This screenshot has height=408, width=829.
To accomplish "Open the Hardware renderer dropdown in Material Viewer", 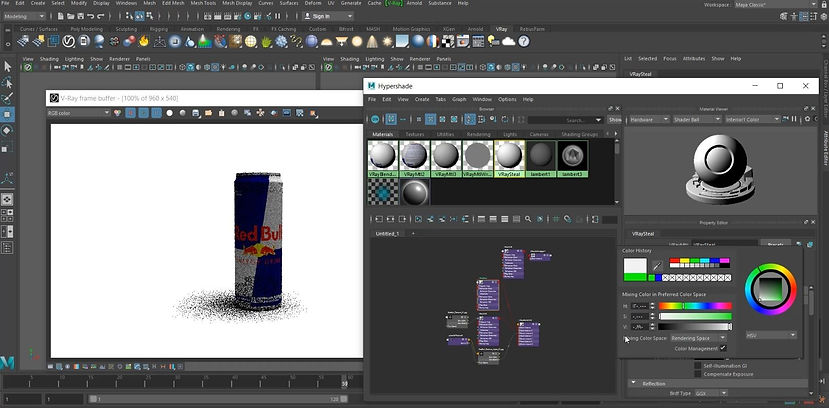I will tap(648, 120).
